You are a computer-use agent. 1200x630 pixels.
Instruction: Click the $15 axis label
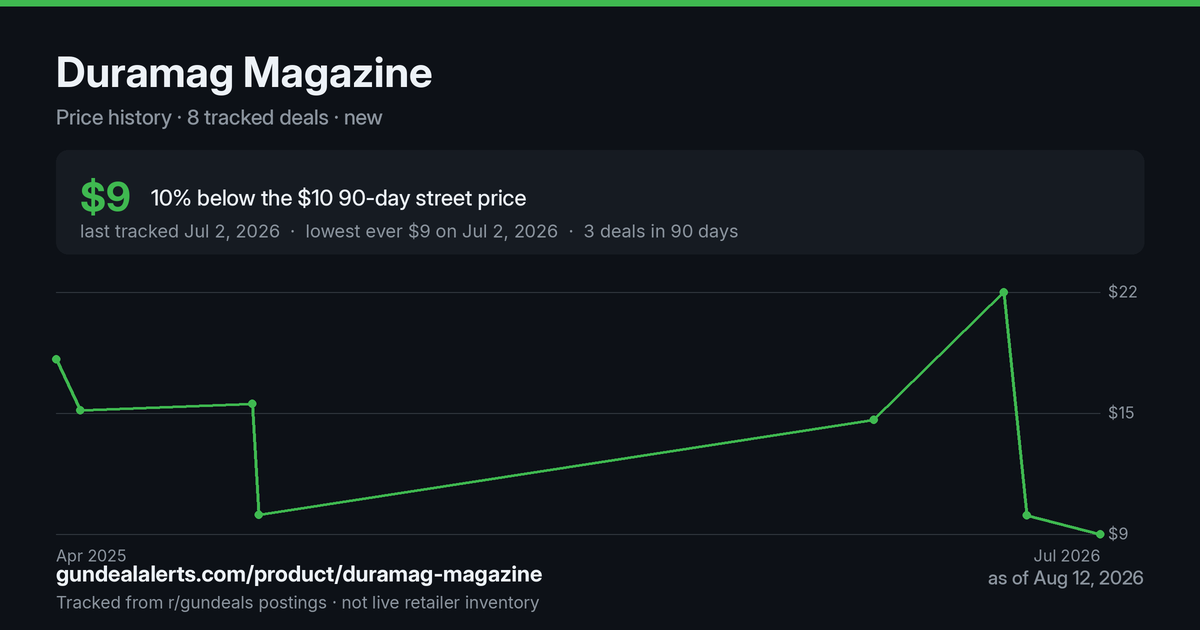(x=1123, y=413)
